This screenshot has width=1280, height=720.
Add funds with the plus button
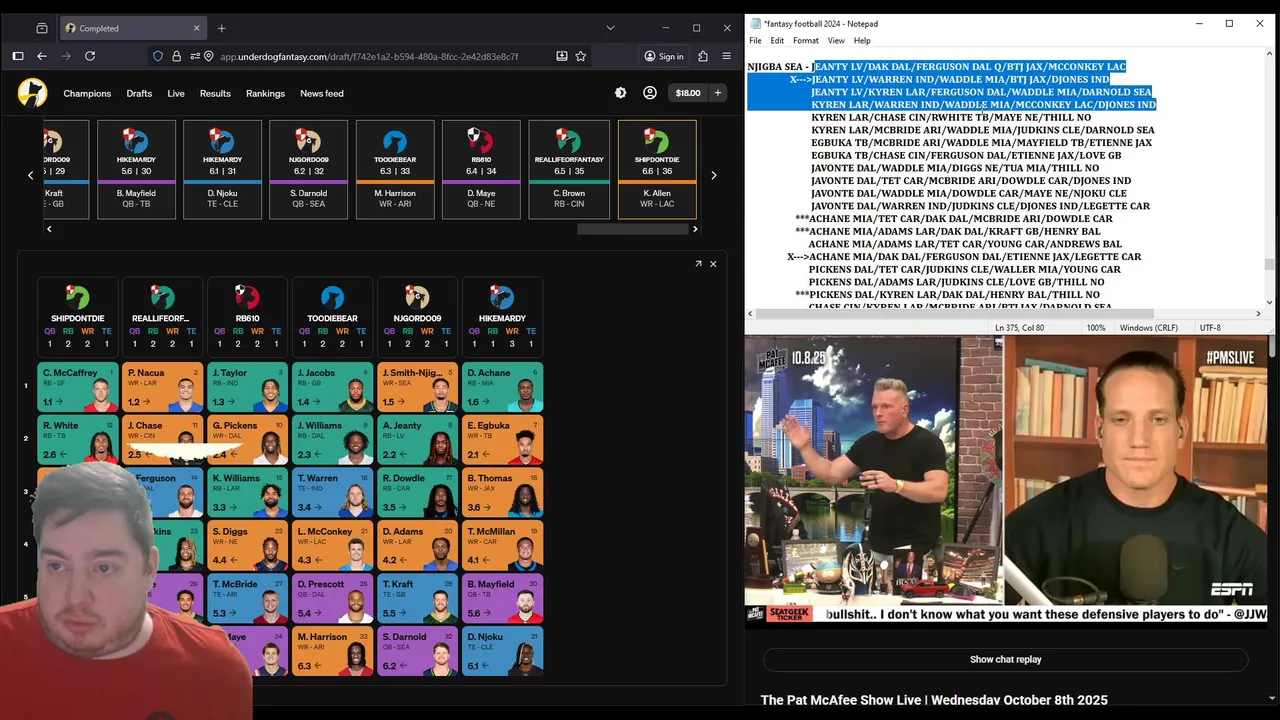[717, 93]
